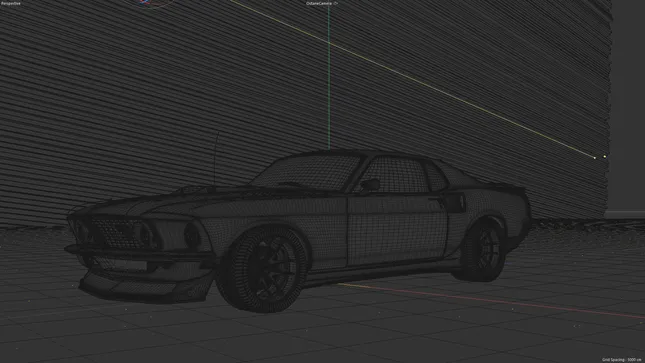Click the "OctaneCamera" camera label
645x363 pixels.
[x=319, y=3]
